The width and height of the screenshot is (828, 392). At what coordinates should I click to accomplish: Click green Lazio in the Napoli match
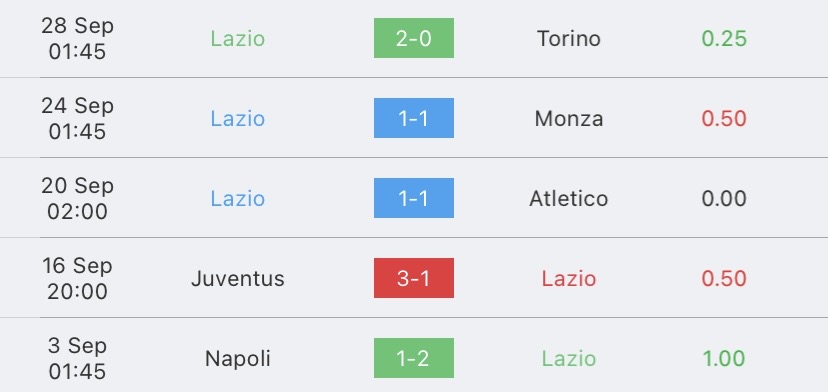click(569, 359)
